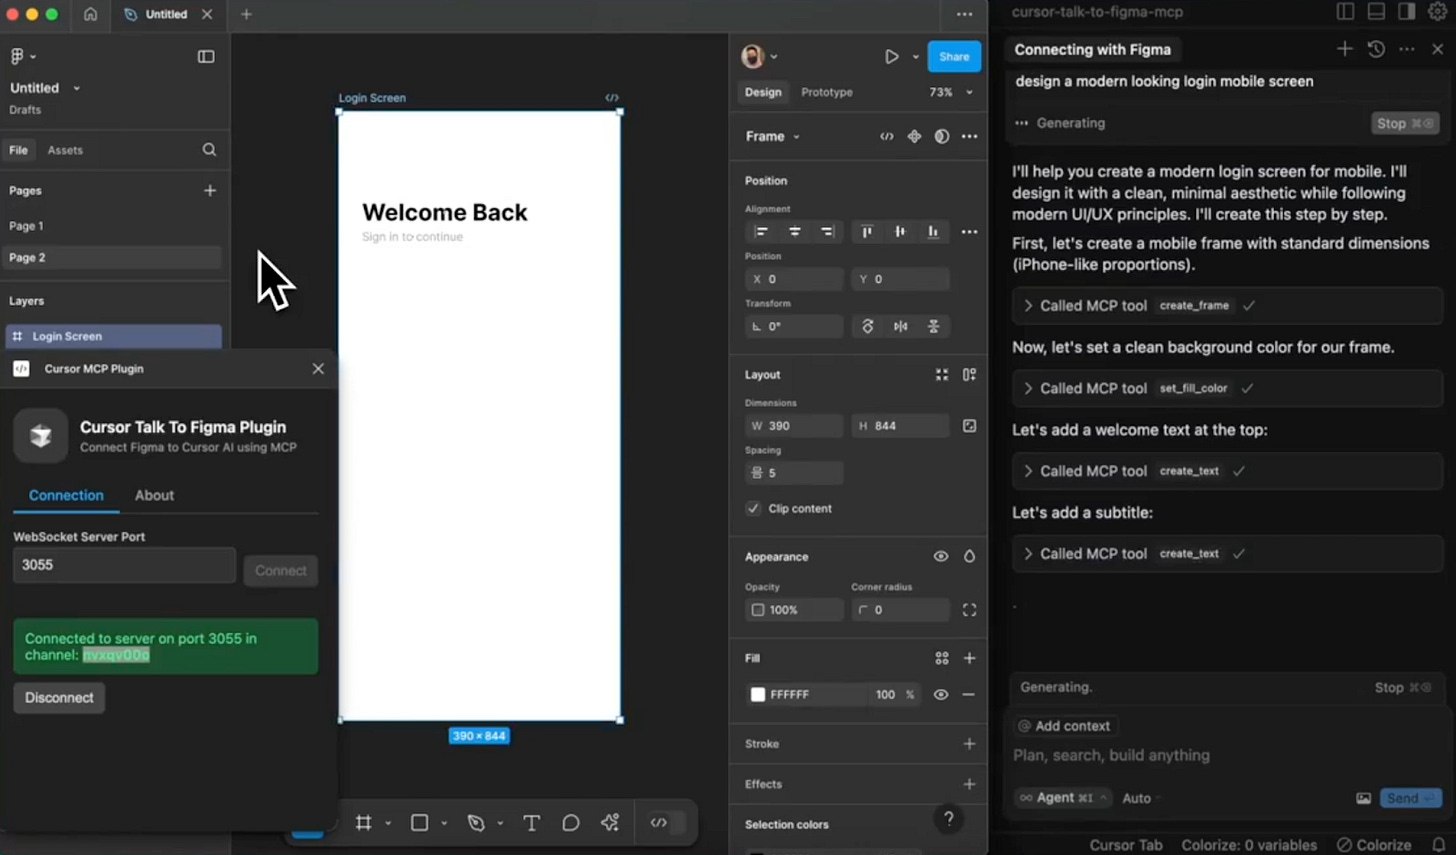Click the Share button
1456x855 pixels.
pos(954,57)
